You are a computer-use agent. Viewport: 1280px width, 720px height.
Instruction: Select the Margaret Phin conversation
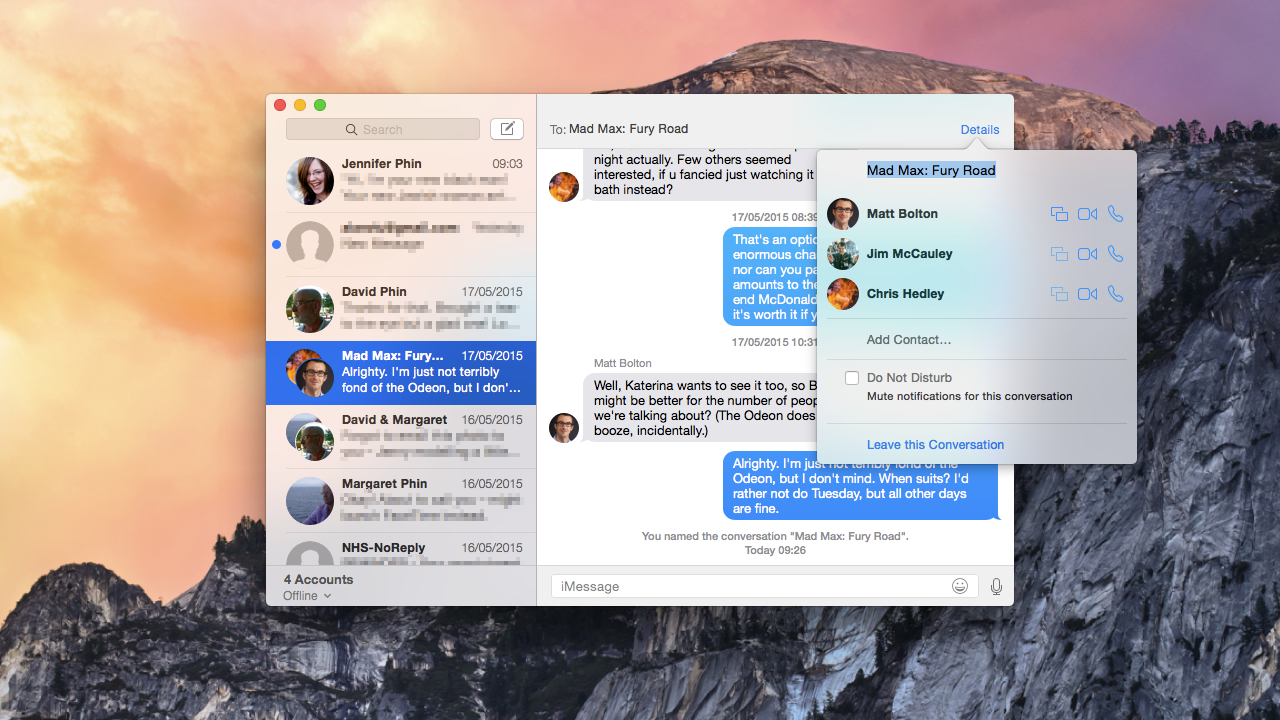point(401,501)
